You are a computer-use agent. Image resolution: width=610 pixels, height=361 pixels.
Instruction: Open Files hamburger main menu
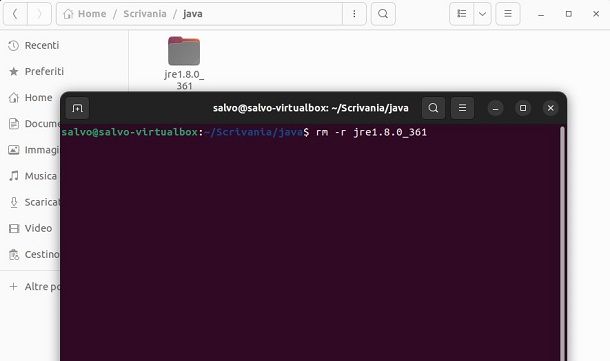click(508, 14)
